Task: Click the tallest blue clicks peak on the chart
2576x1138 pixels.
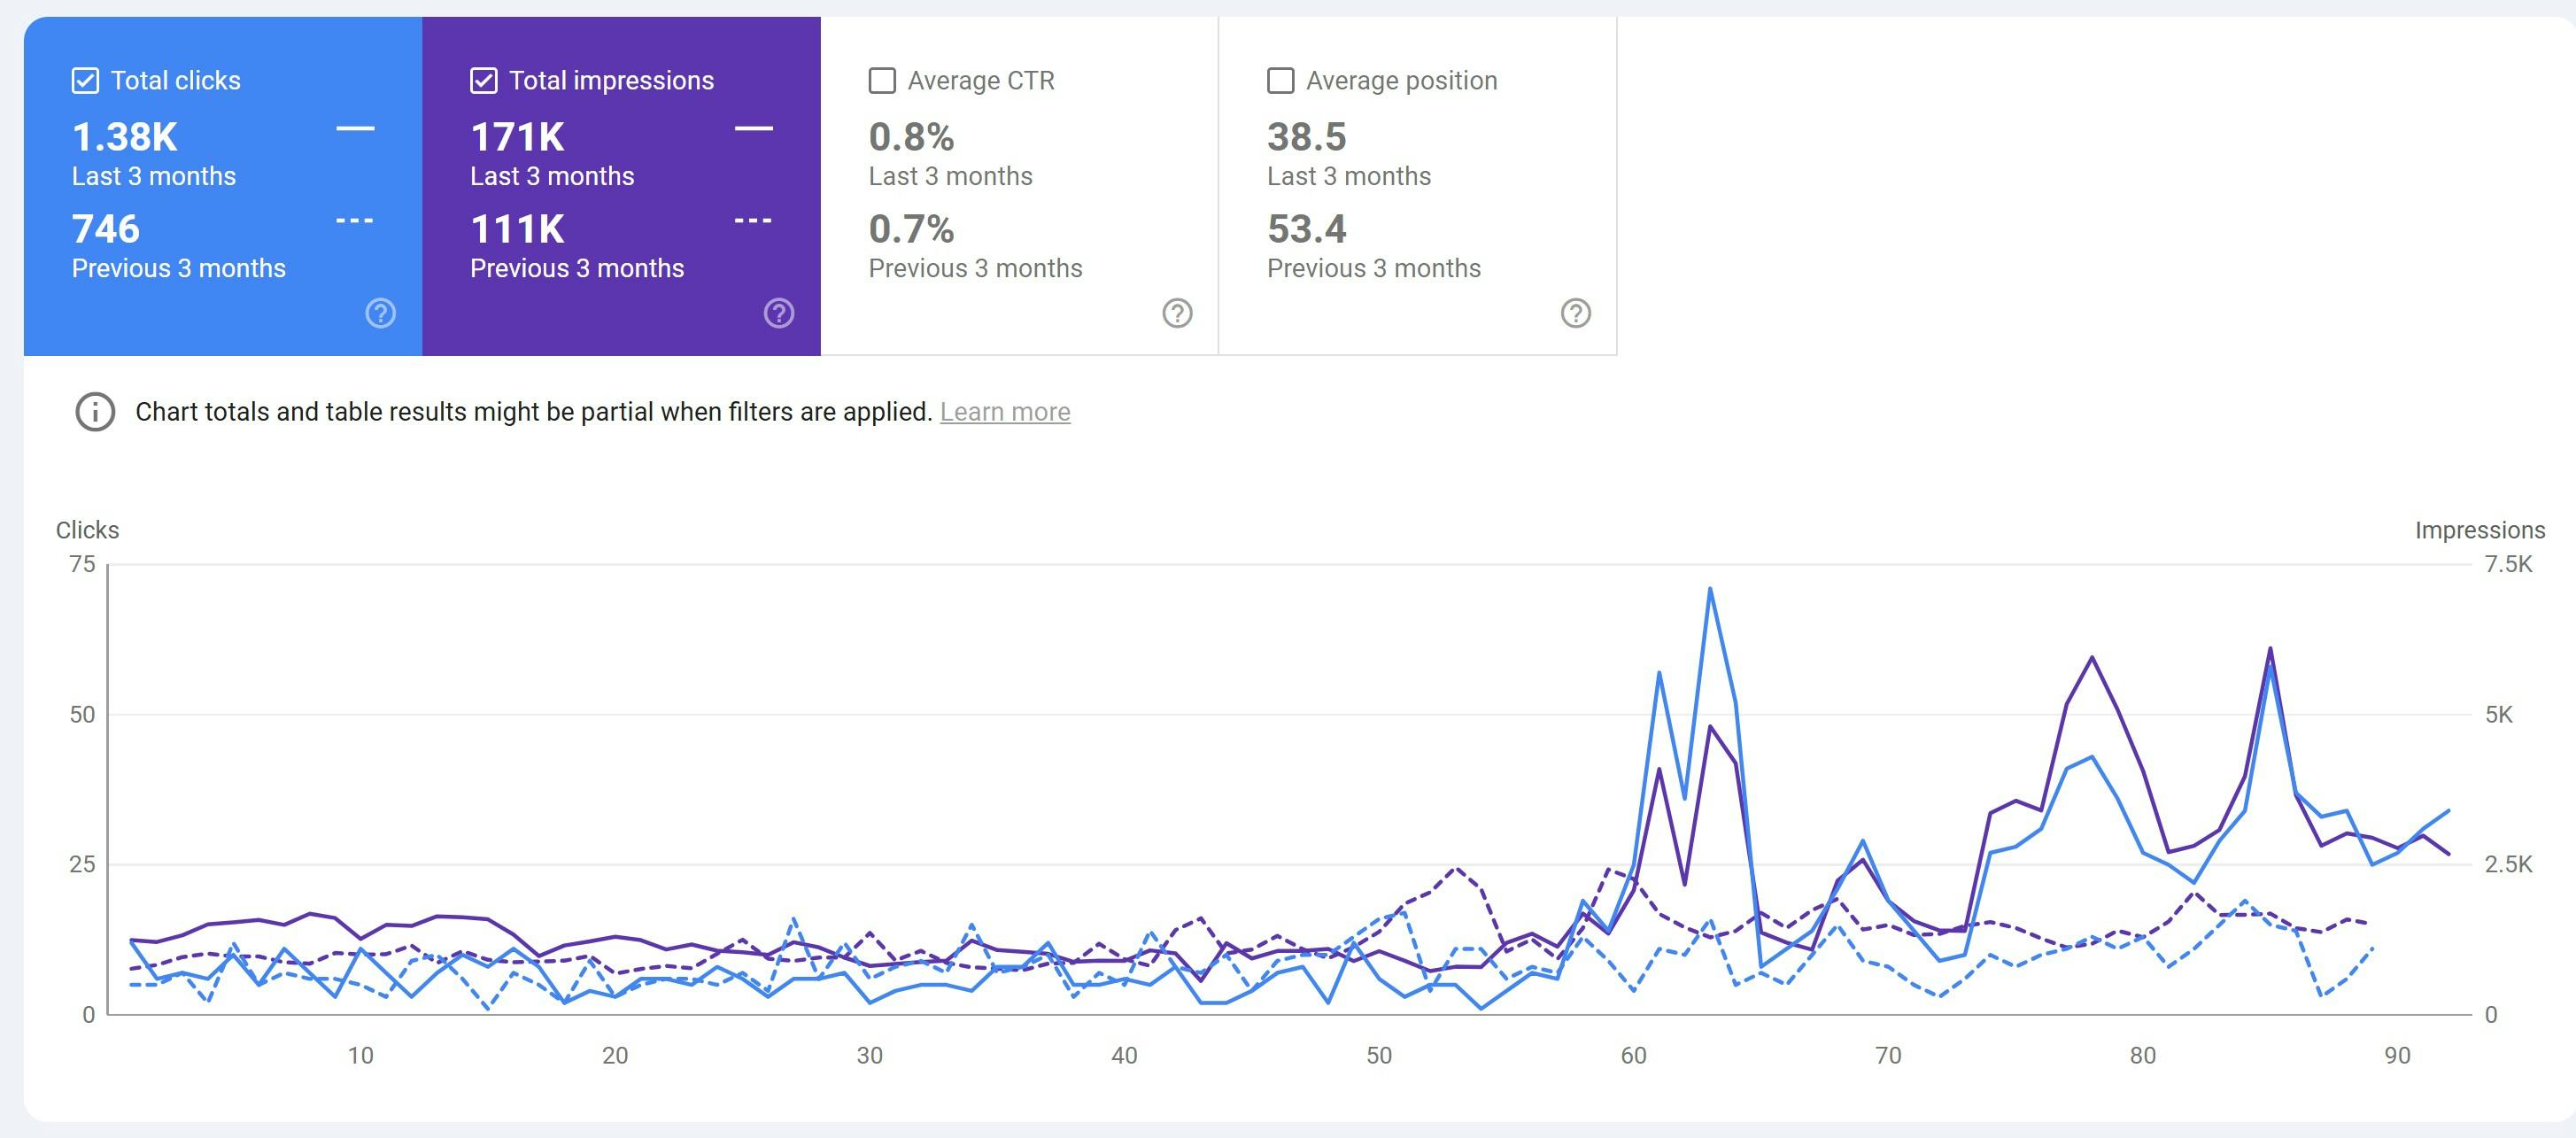Action: [1711, 590]
